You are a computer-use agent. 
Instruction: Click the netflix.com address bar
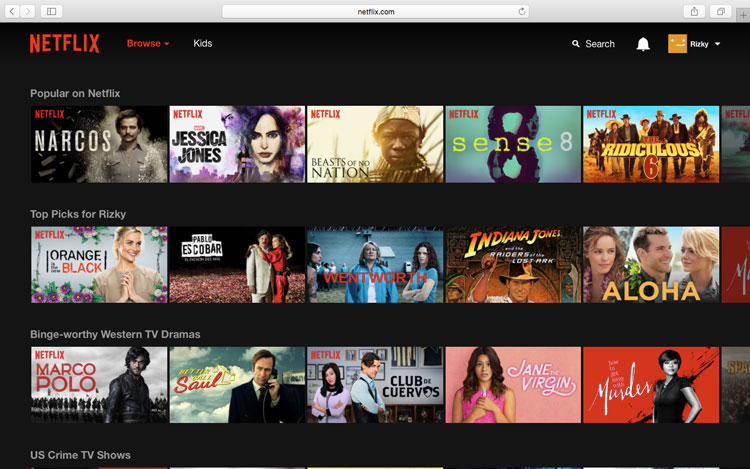375,11
